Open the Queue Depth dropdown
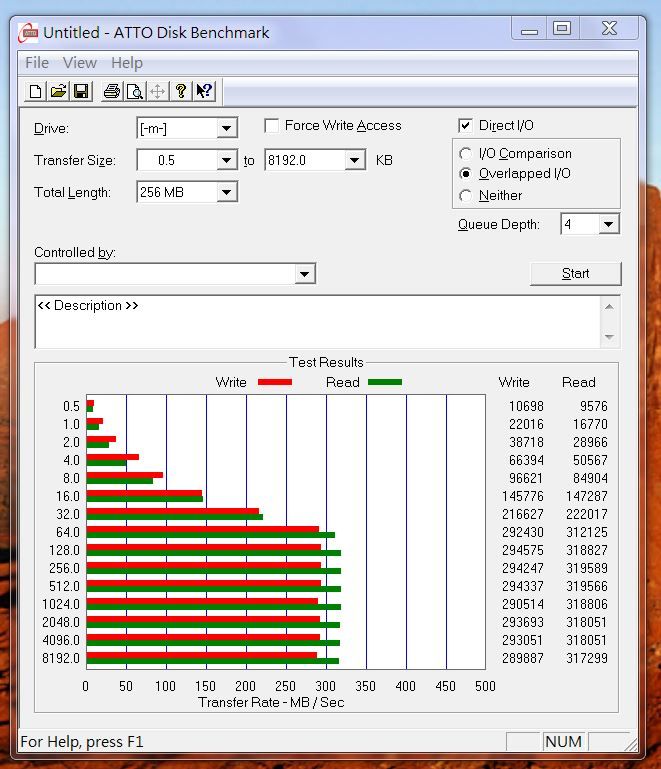The width and height of the screenshot is (661, 769). tap(609, 225)
